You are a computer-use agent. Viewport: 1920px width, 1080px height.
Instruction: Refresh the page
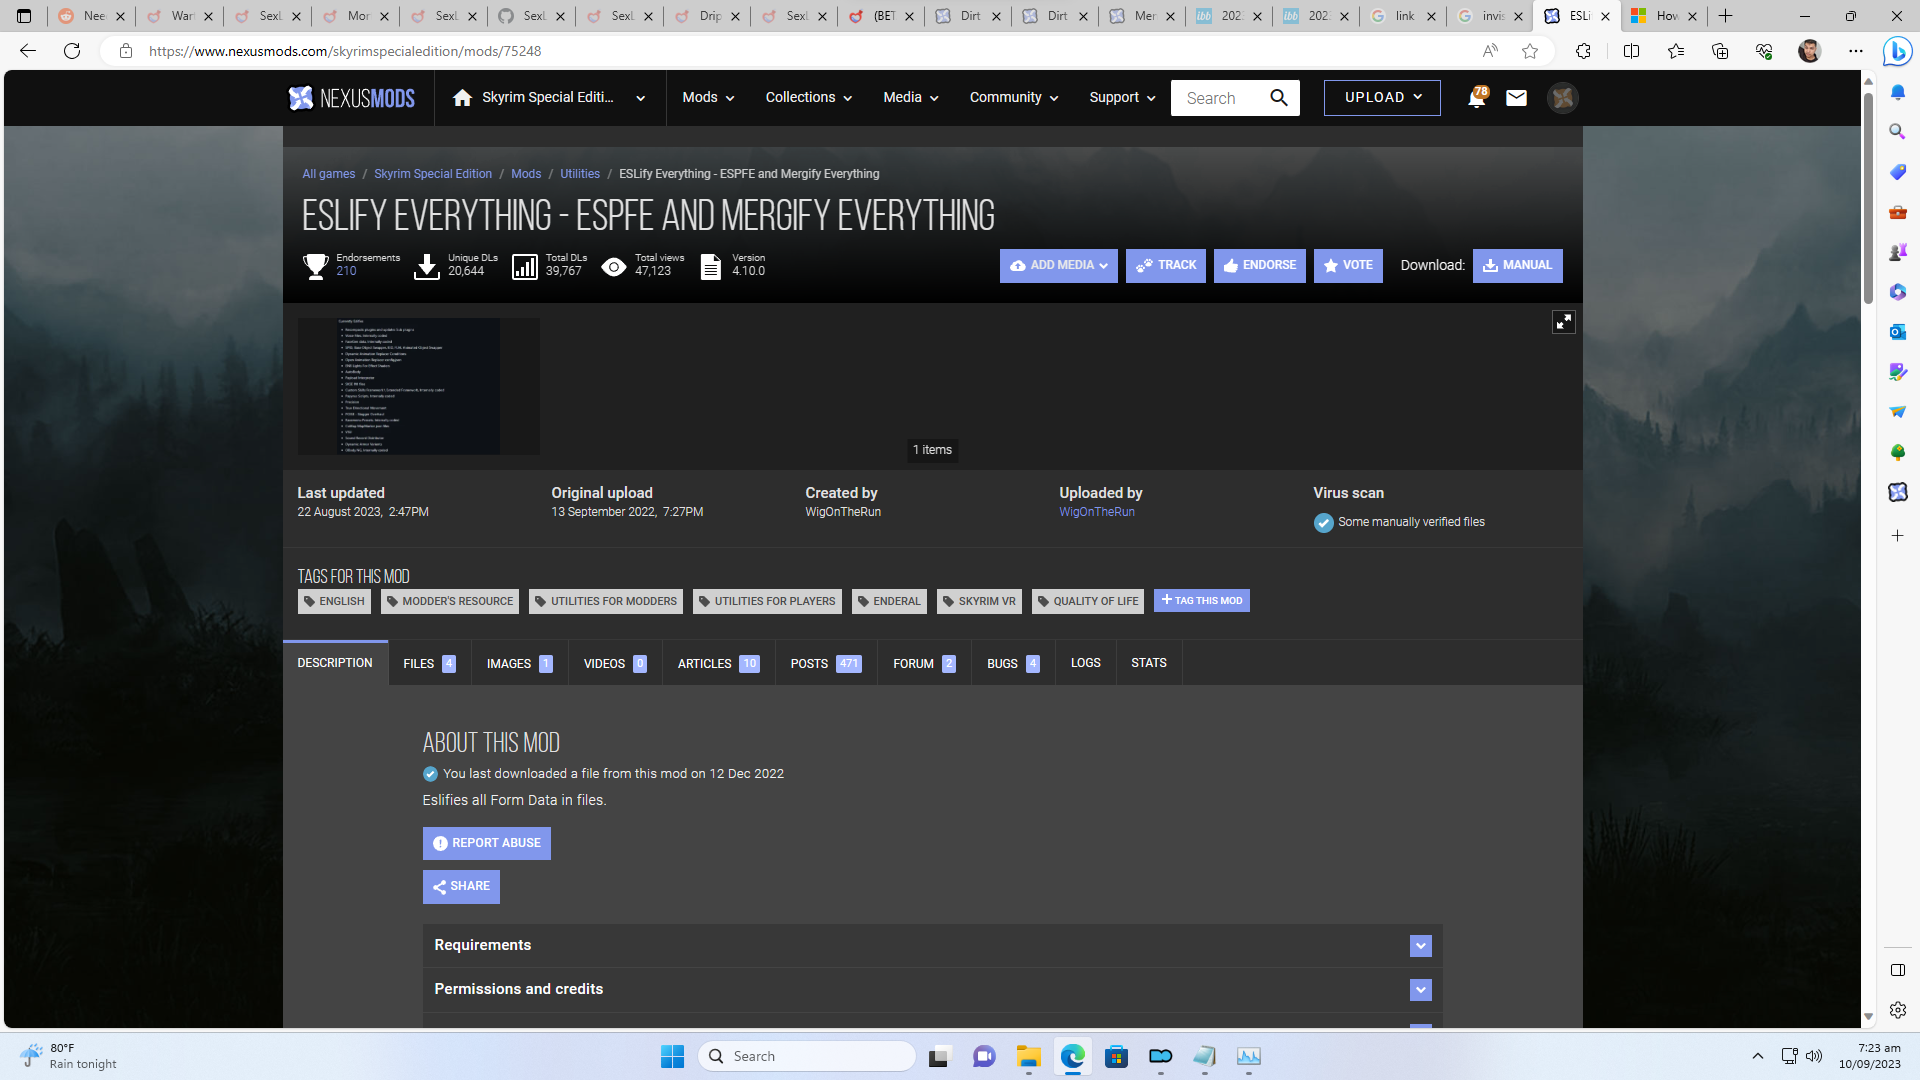click(x=72, y=51)
